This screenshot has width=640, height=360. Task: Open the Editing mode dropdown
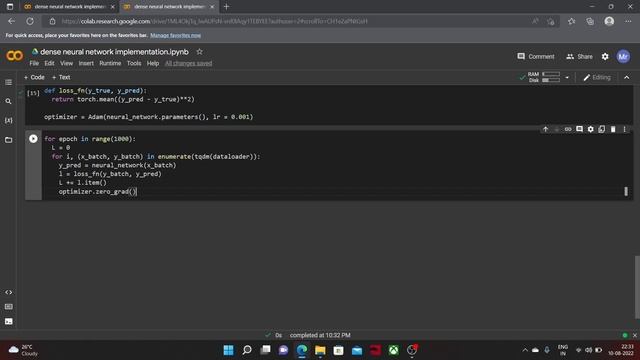597,78
